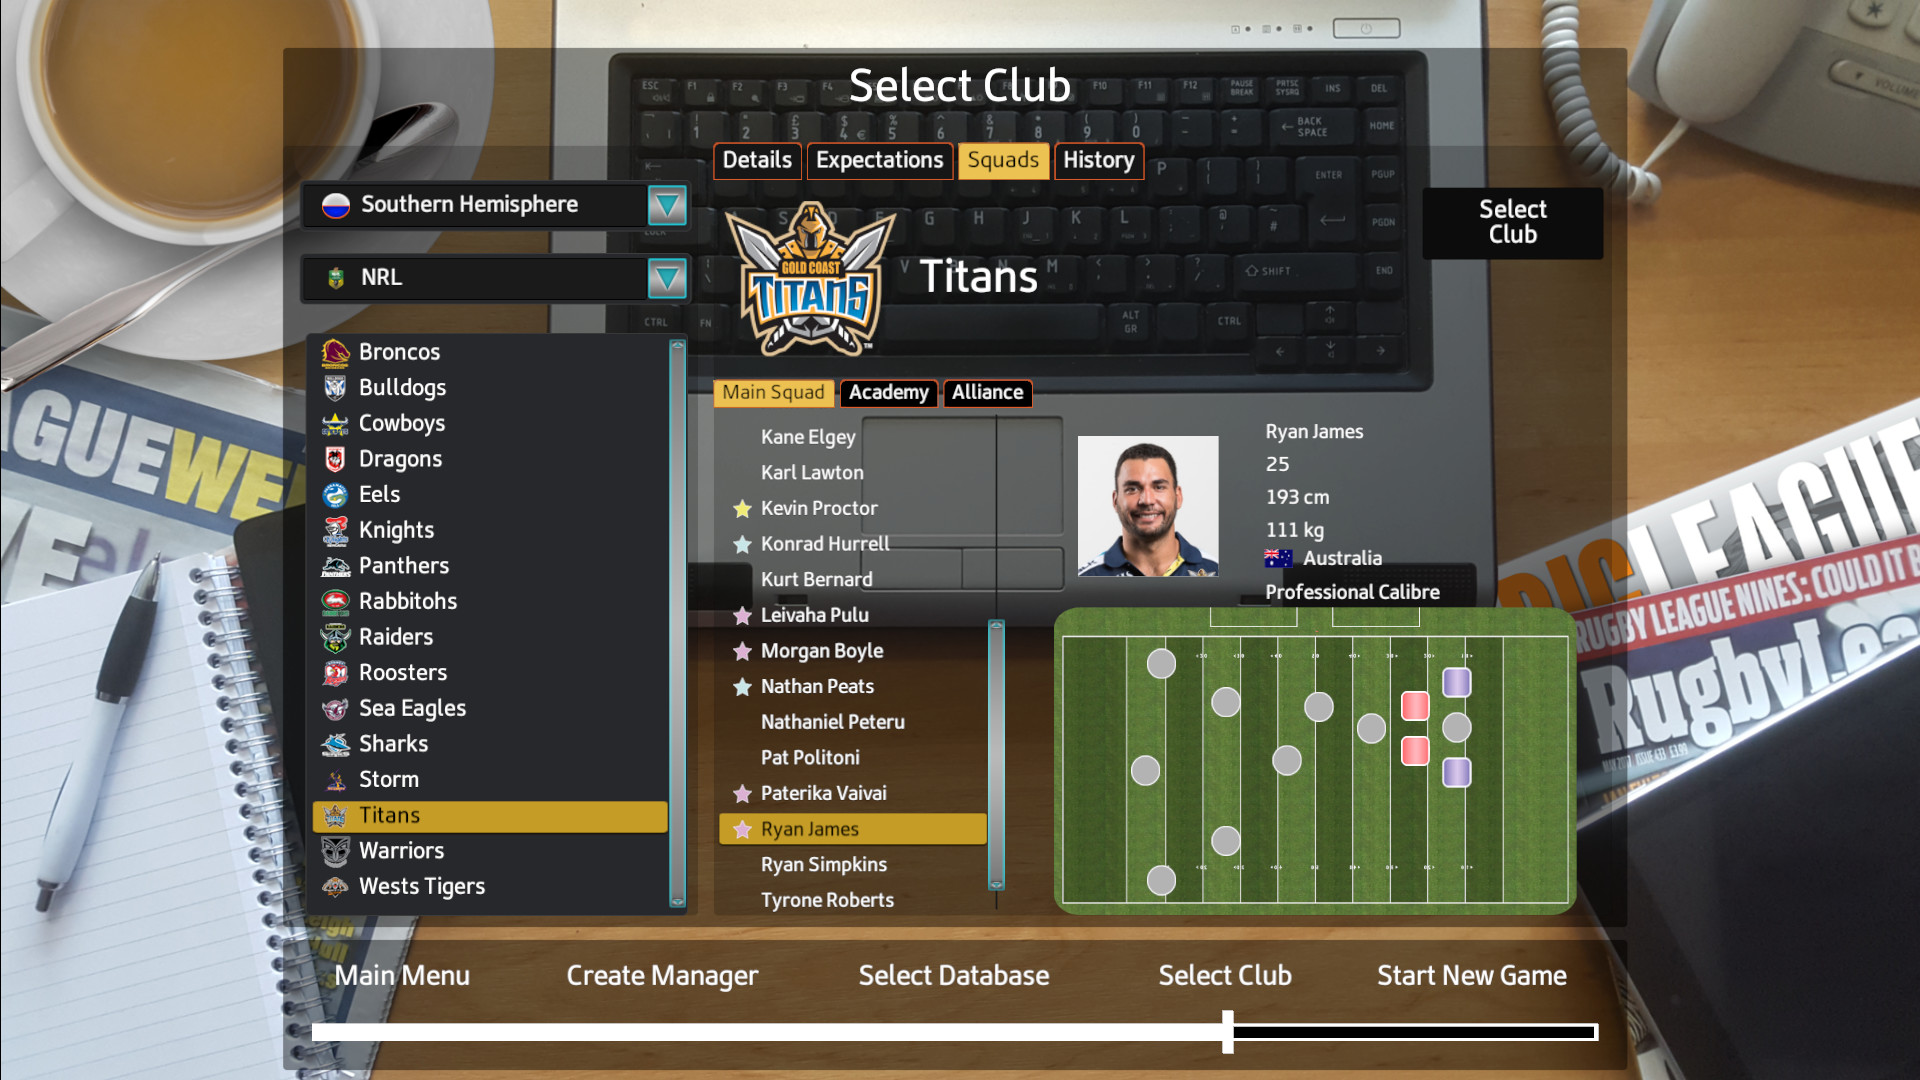Switch to the History tab

tap(1098, 160)
